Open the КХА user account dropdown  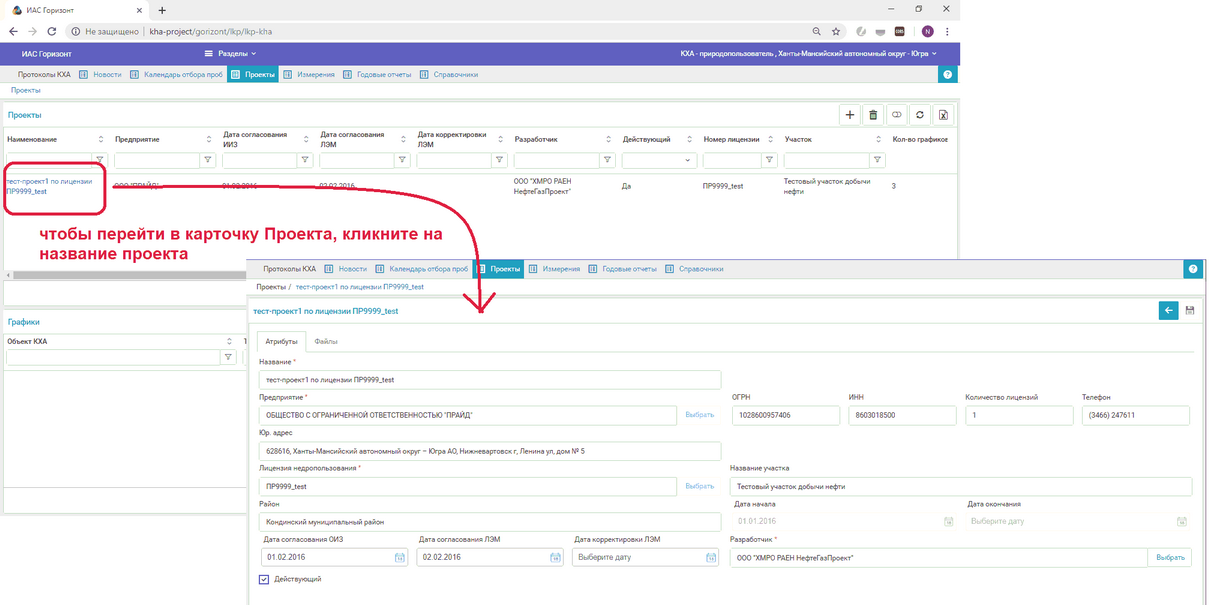[x=807, y=53]
